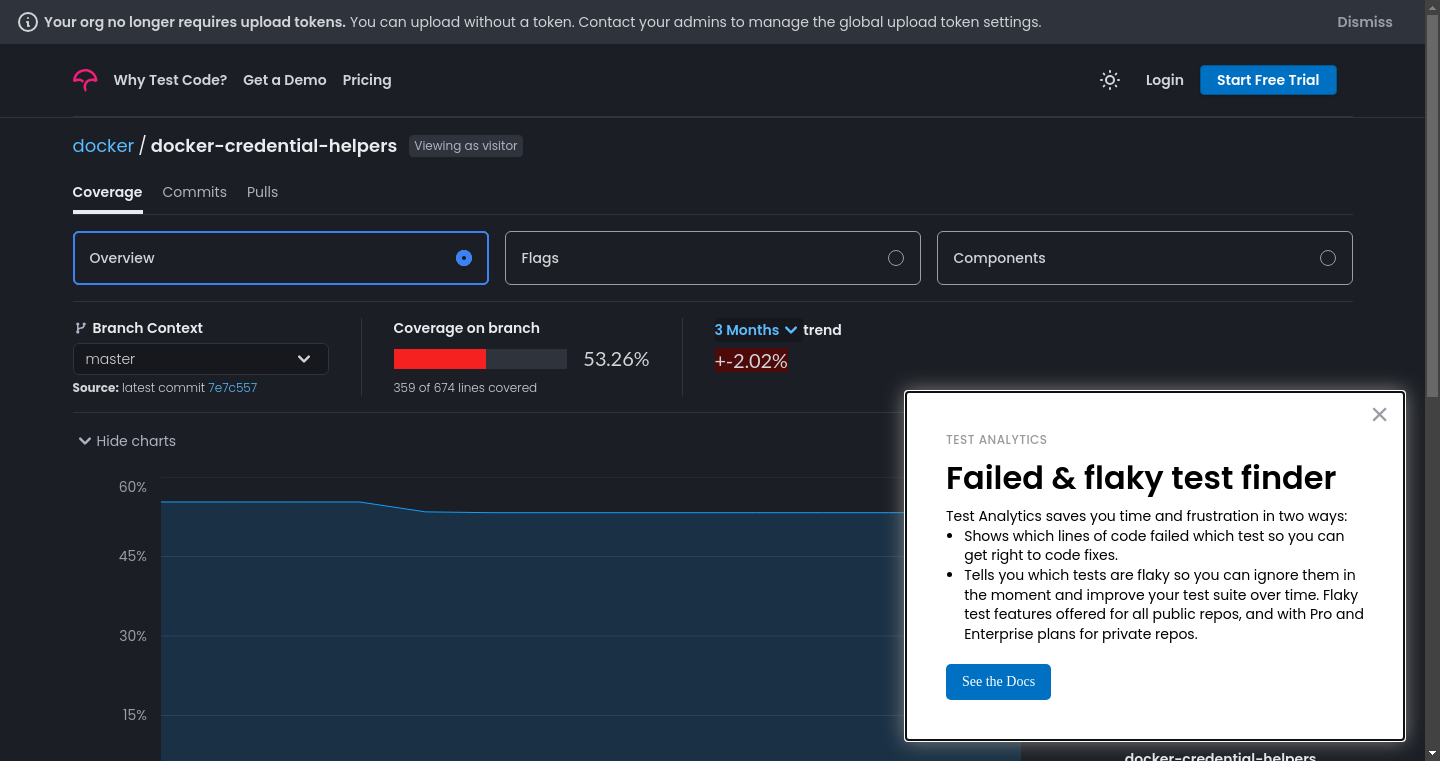
Task: Open the docker organization link
Action: point(103,146)
